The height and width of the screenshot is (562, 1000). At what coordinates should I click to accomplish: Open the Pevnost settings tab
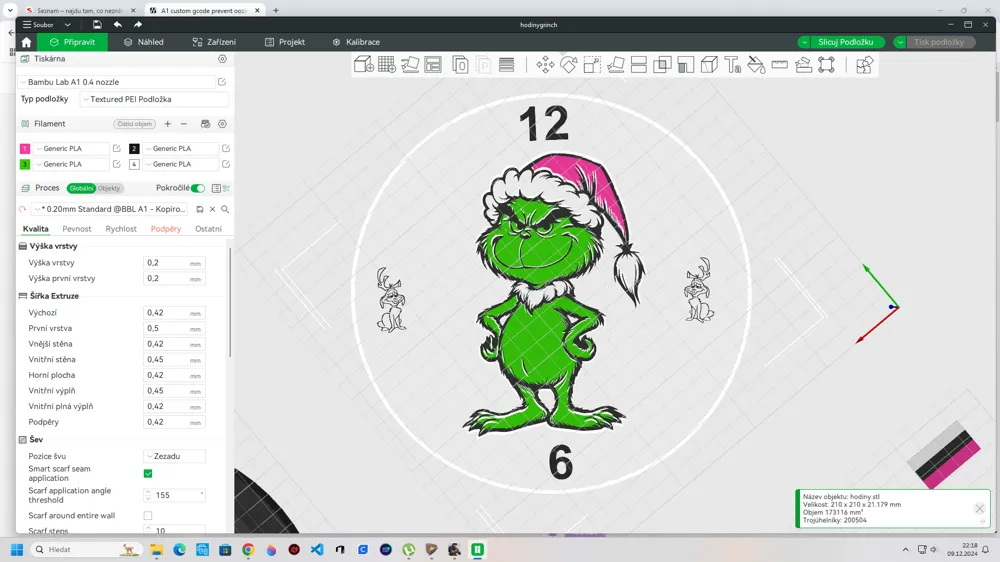pyautogui.click(x=77, y=229)
